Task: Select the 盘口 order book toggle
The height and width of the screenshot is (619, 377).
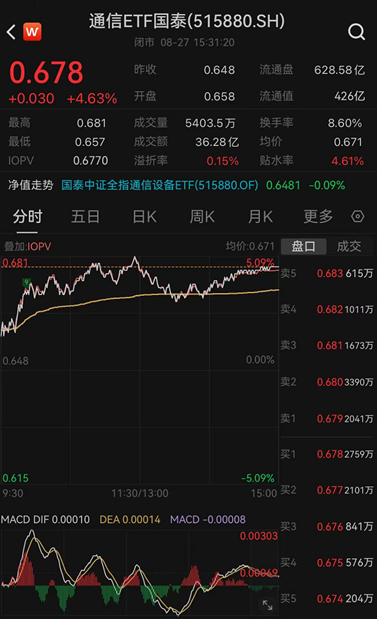Action: coord(304,246)
